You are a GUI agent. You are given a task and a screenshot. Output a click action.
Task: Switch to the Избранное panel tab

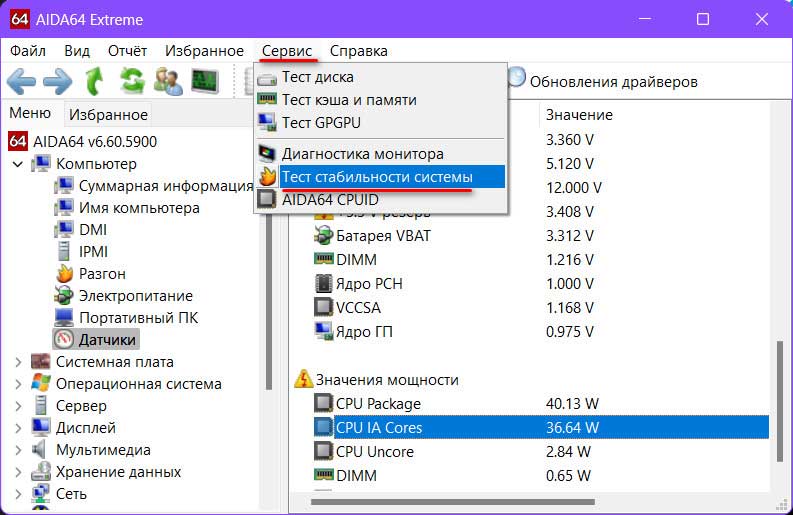point(108,115)
